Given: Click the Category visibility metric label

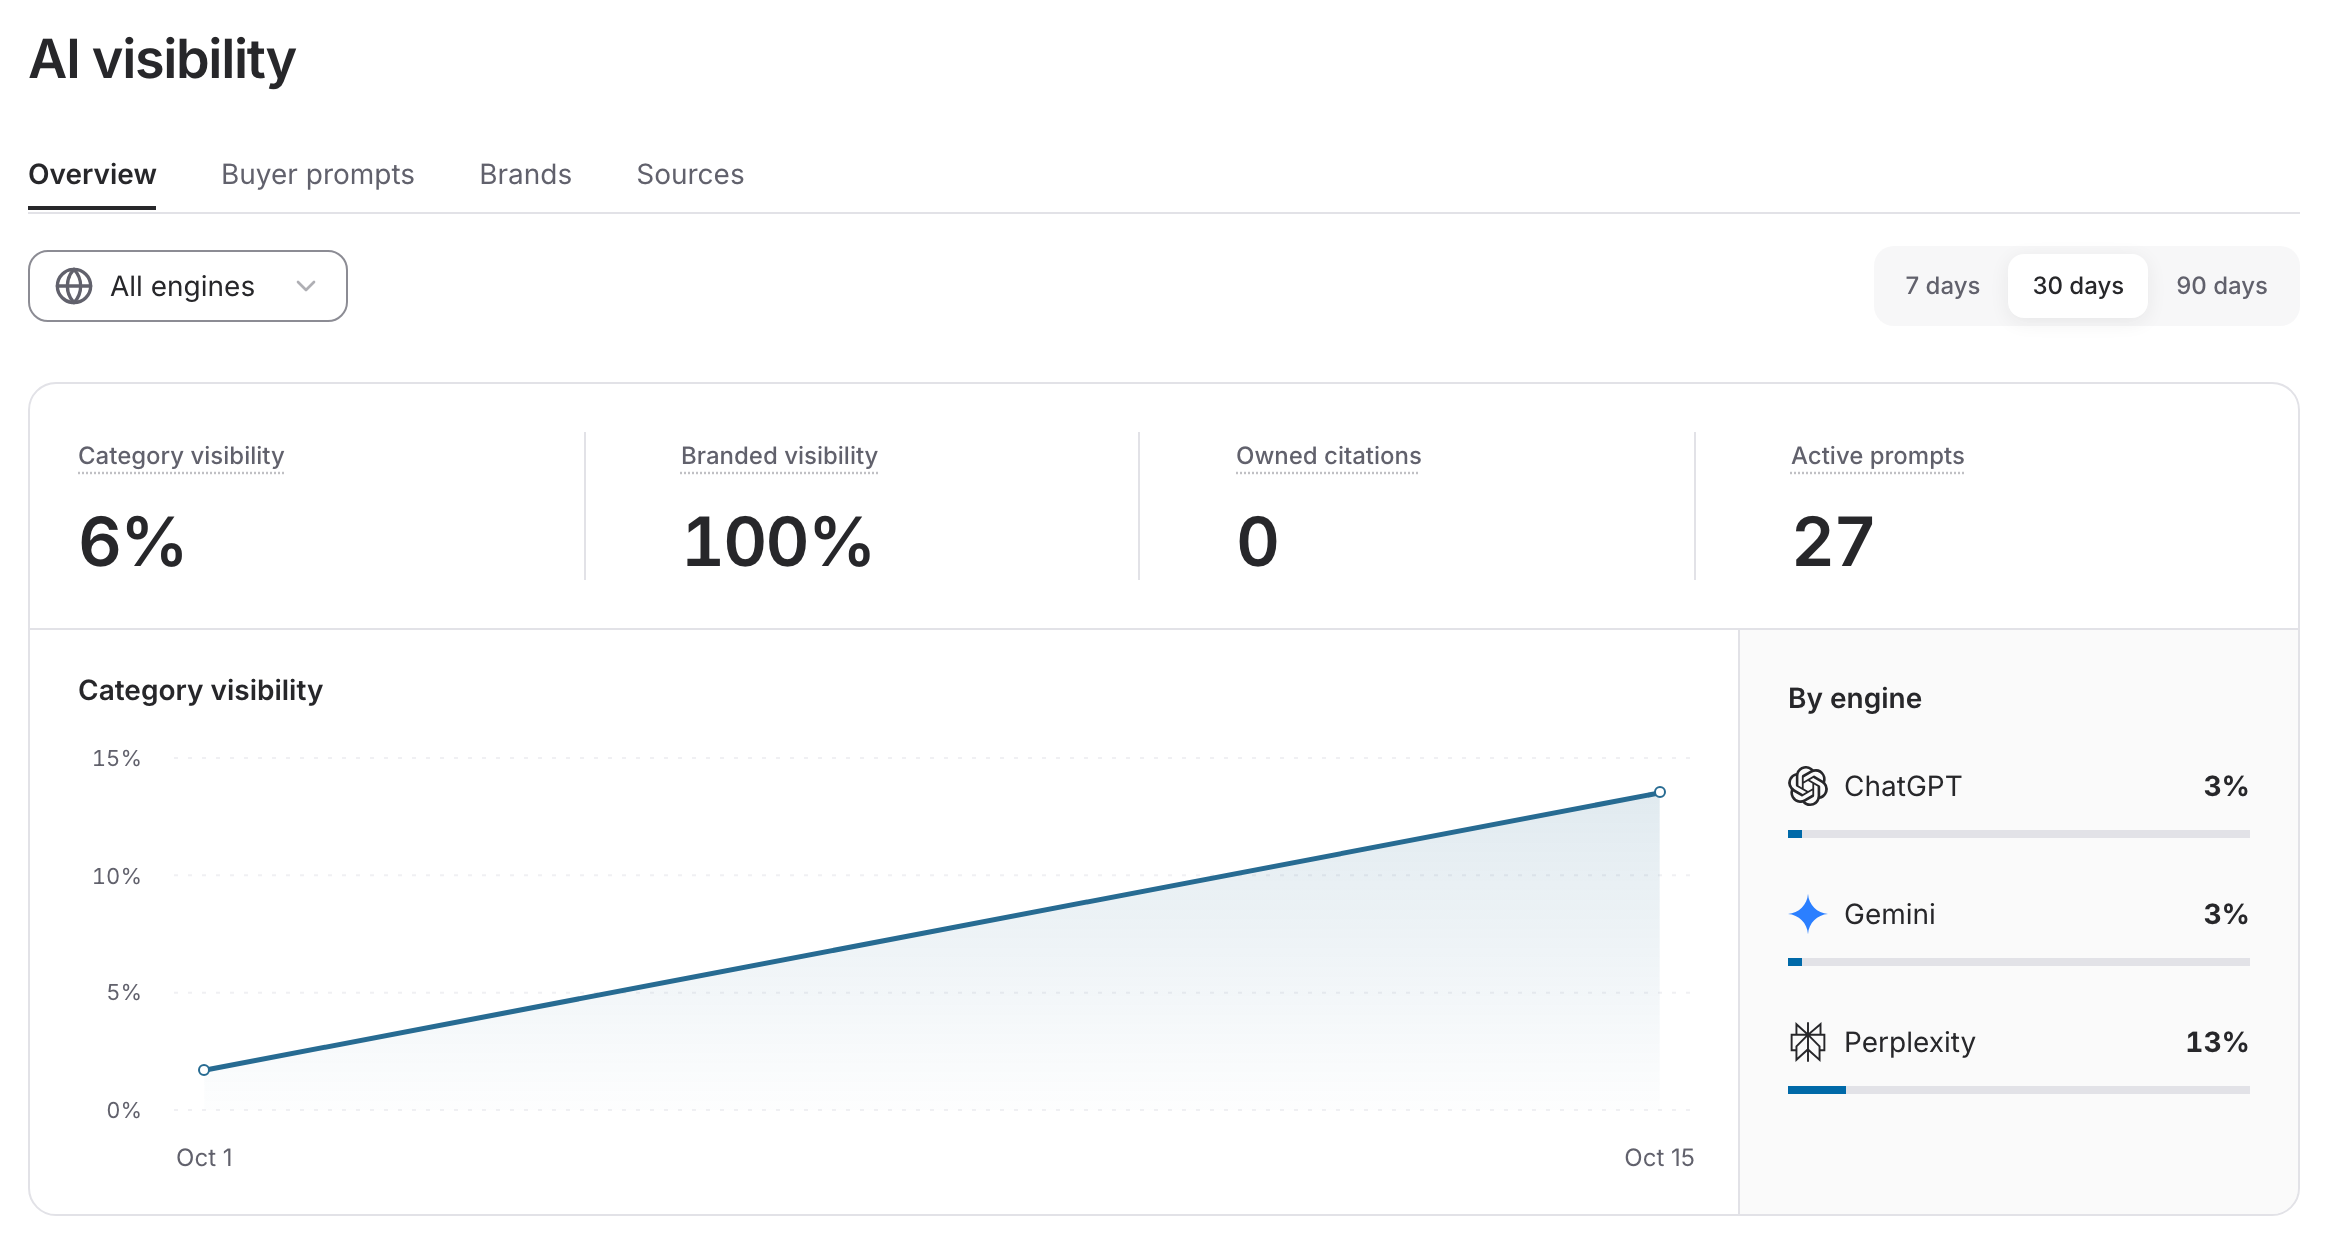Looking at the screenshot, I should pos(181,456).
